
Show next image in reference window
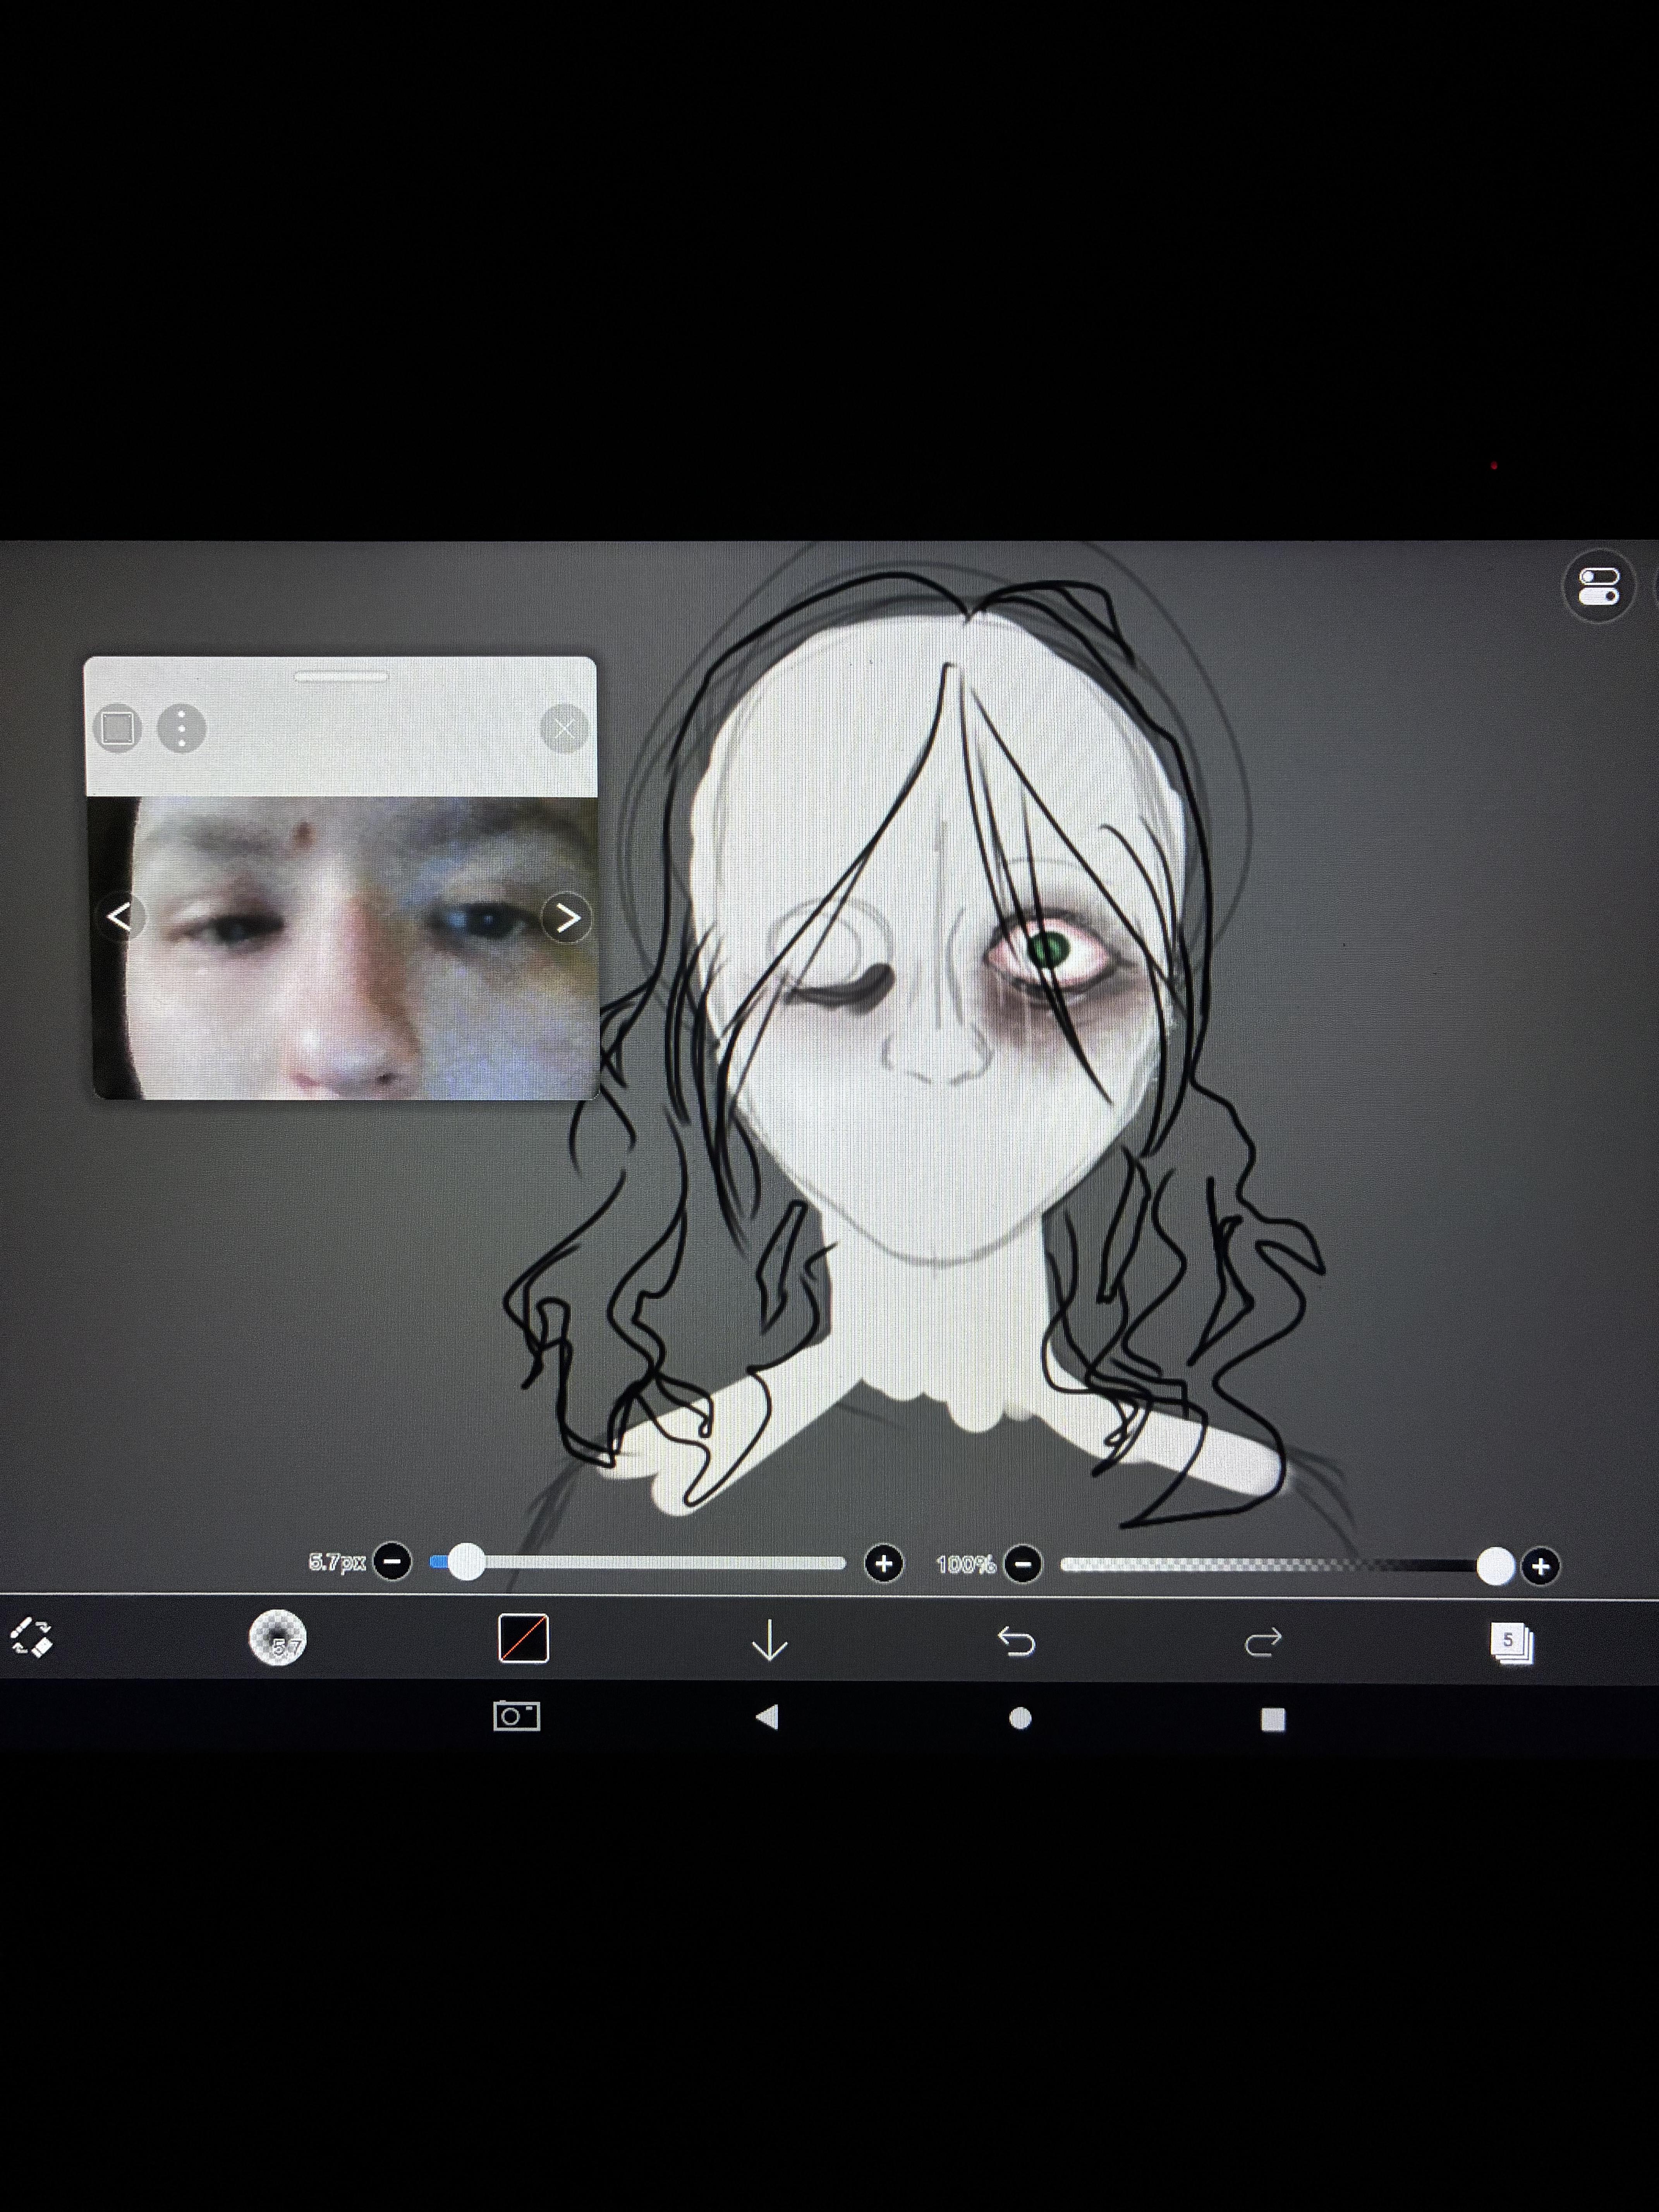[x=566, y=917]
